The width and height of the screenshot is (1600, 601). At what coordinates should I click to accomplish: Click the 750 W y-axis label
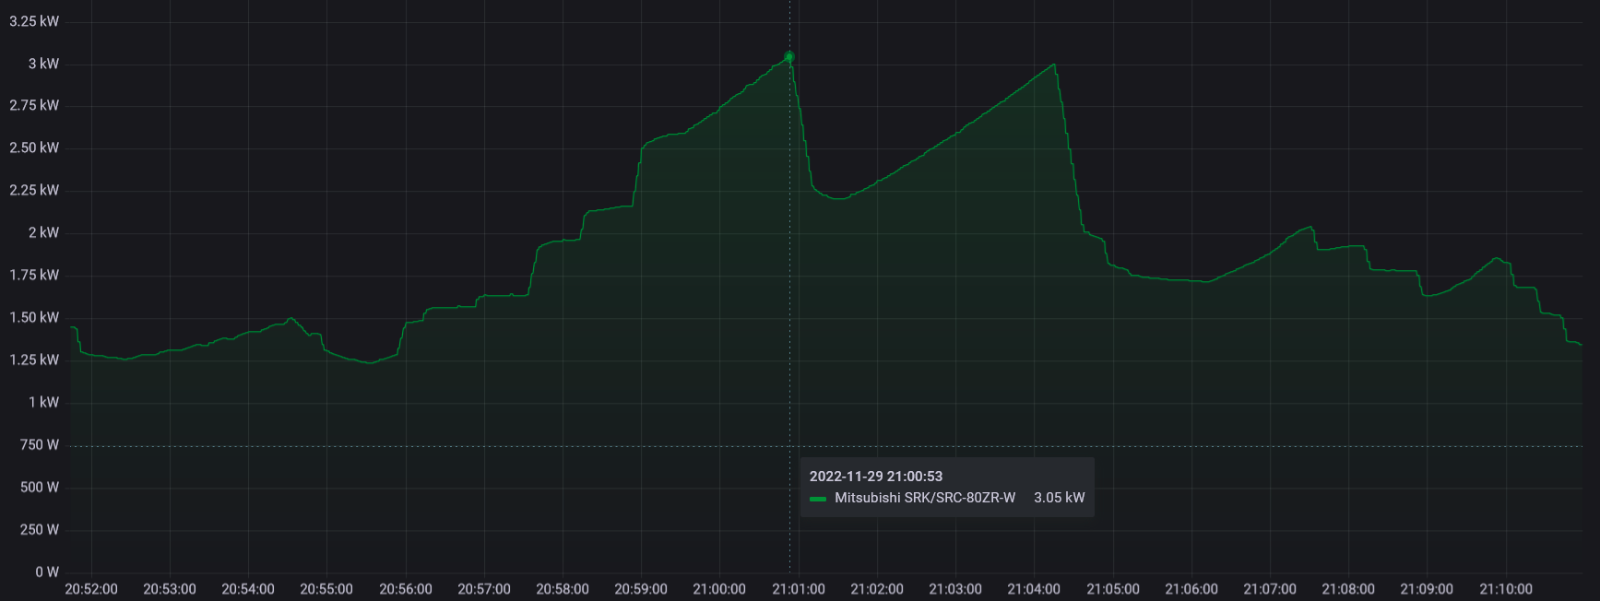(x=39, y=444)
